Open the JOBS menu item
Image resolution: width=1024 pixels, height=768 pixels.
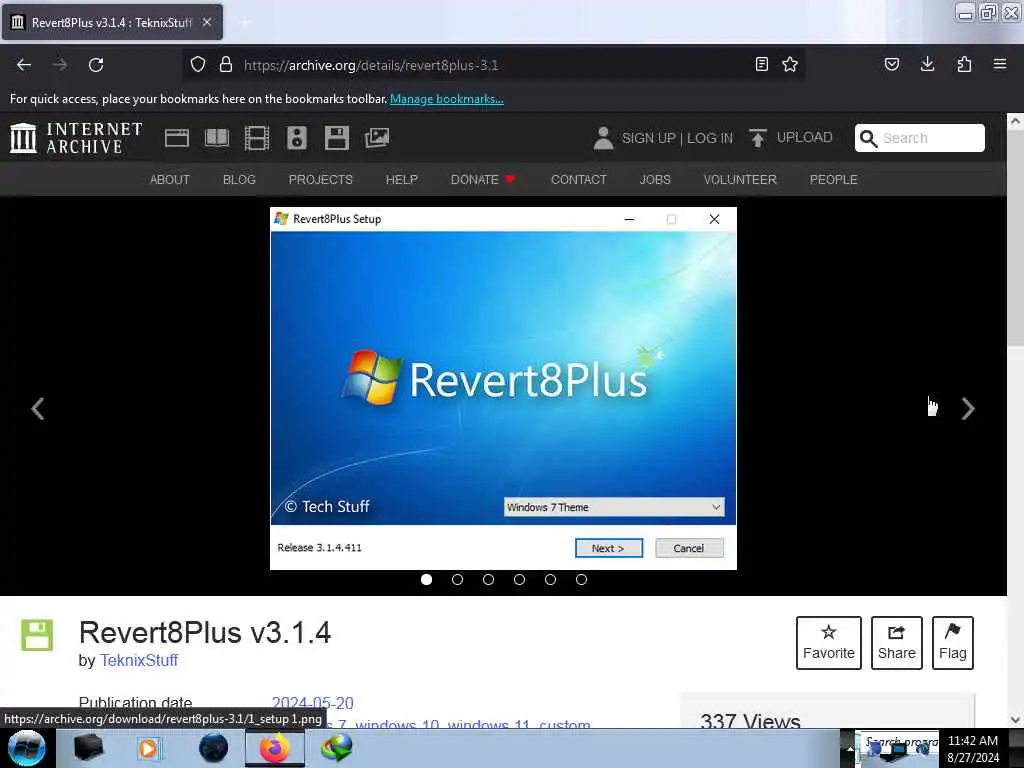[655, 180]
